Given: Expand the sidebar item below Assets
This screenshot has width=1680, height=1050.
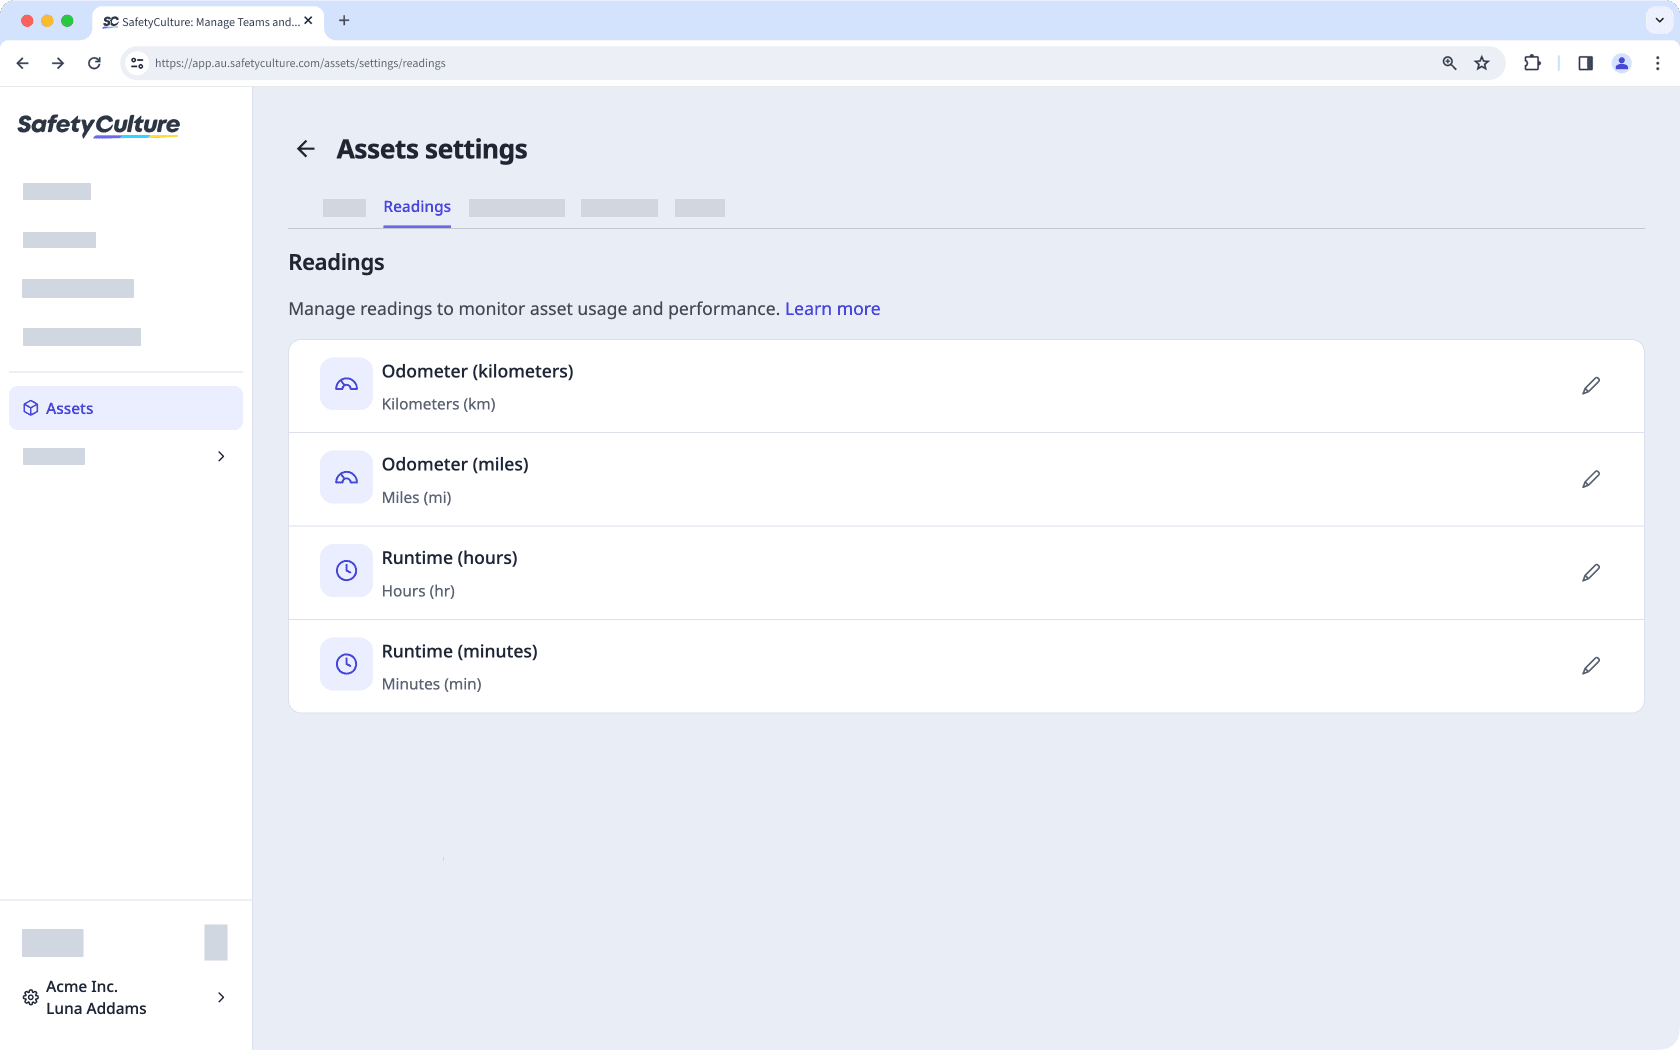Looking at the screenshot, I should (220, 456).
